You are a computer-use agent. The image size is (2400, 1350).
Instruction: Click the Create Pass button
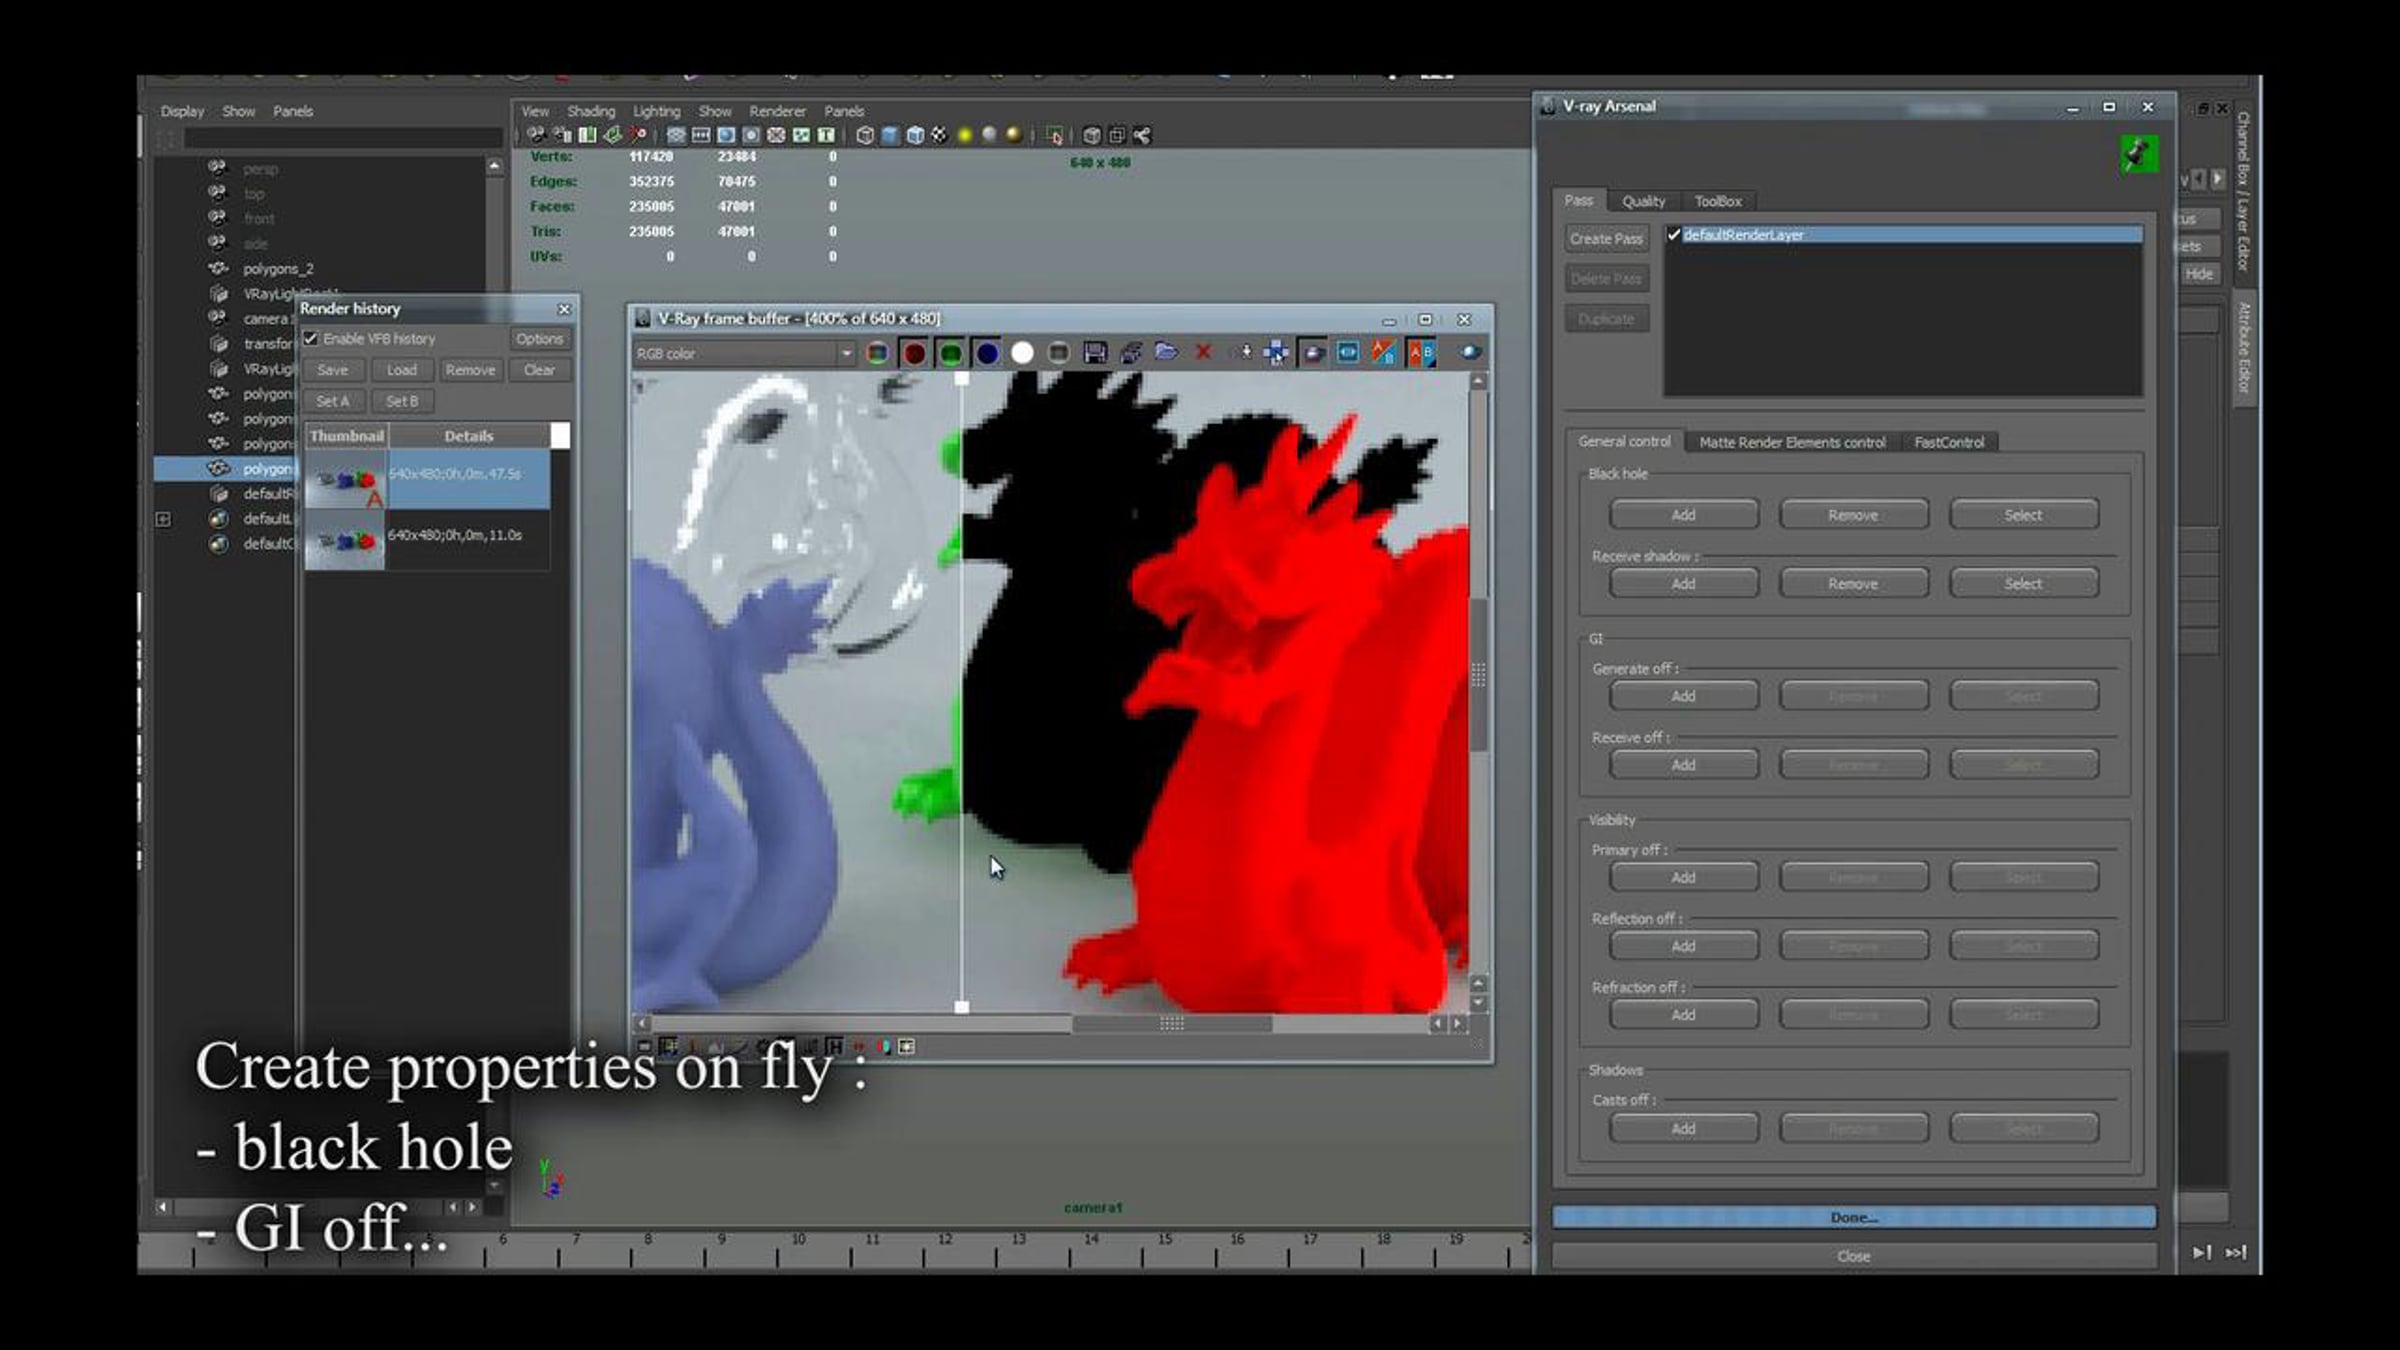click(x=1606, y=239)
